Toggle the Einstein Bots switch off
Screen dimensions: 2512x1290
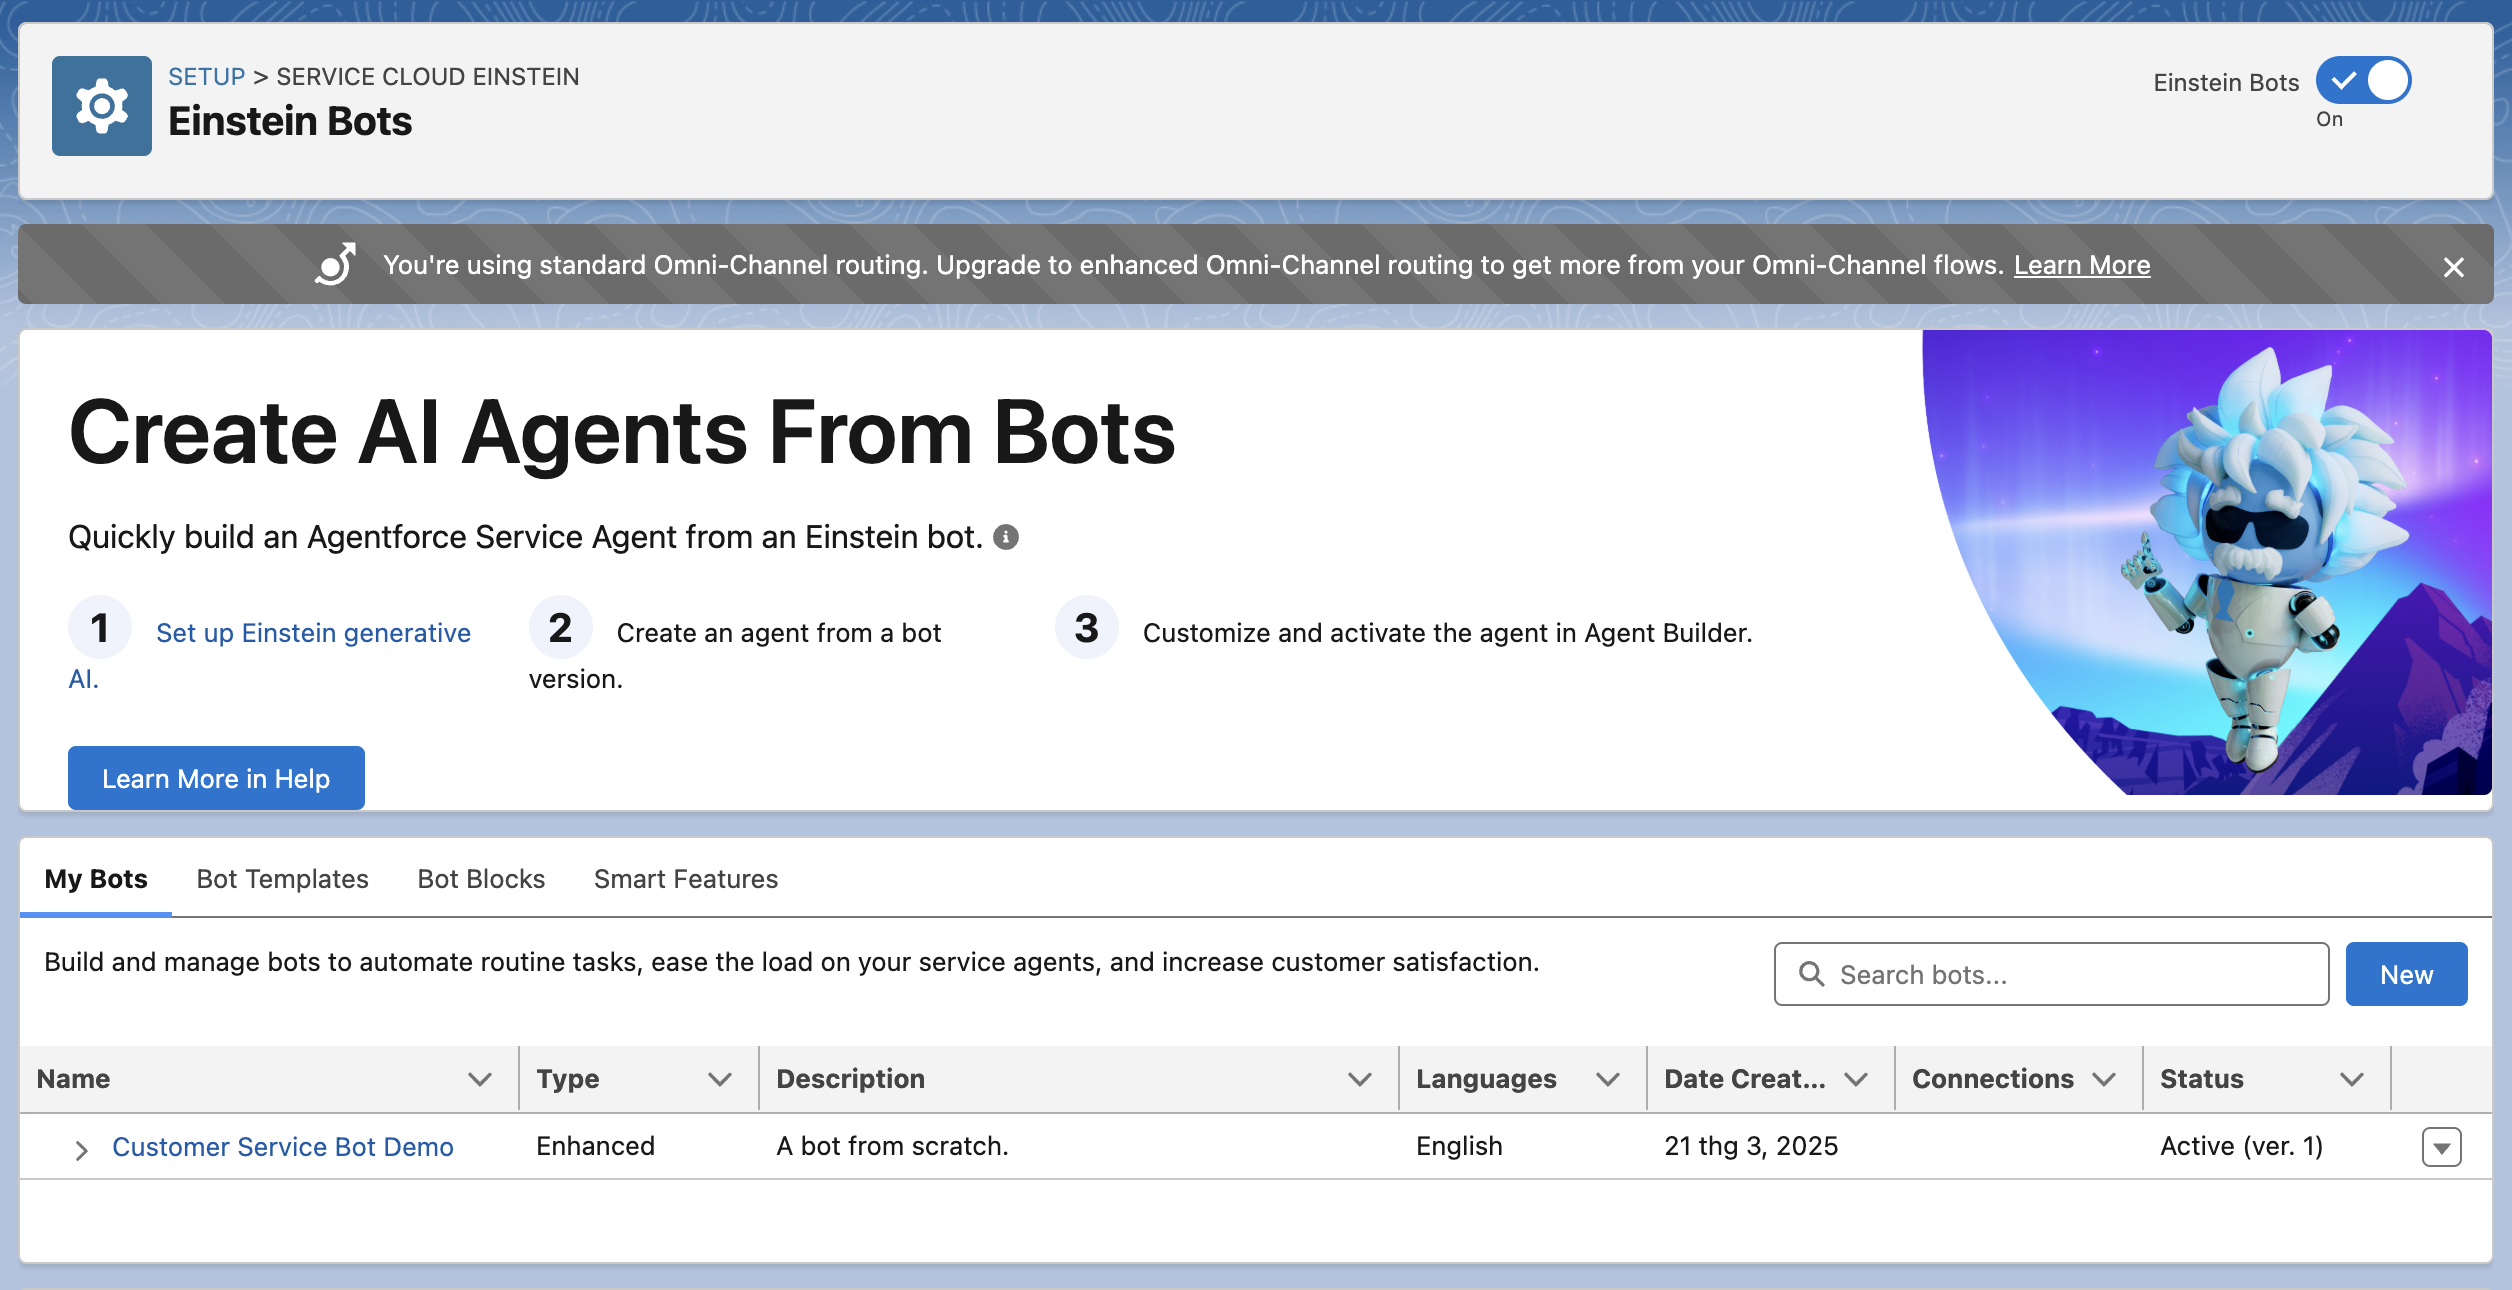click(2364, 81)
